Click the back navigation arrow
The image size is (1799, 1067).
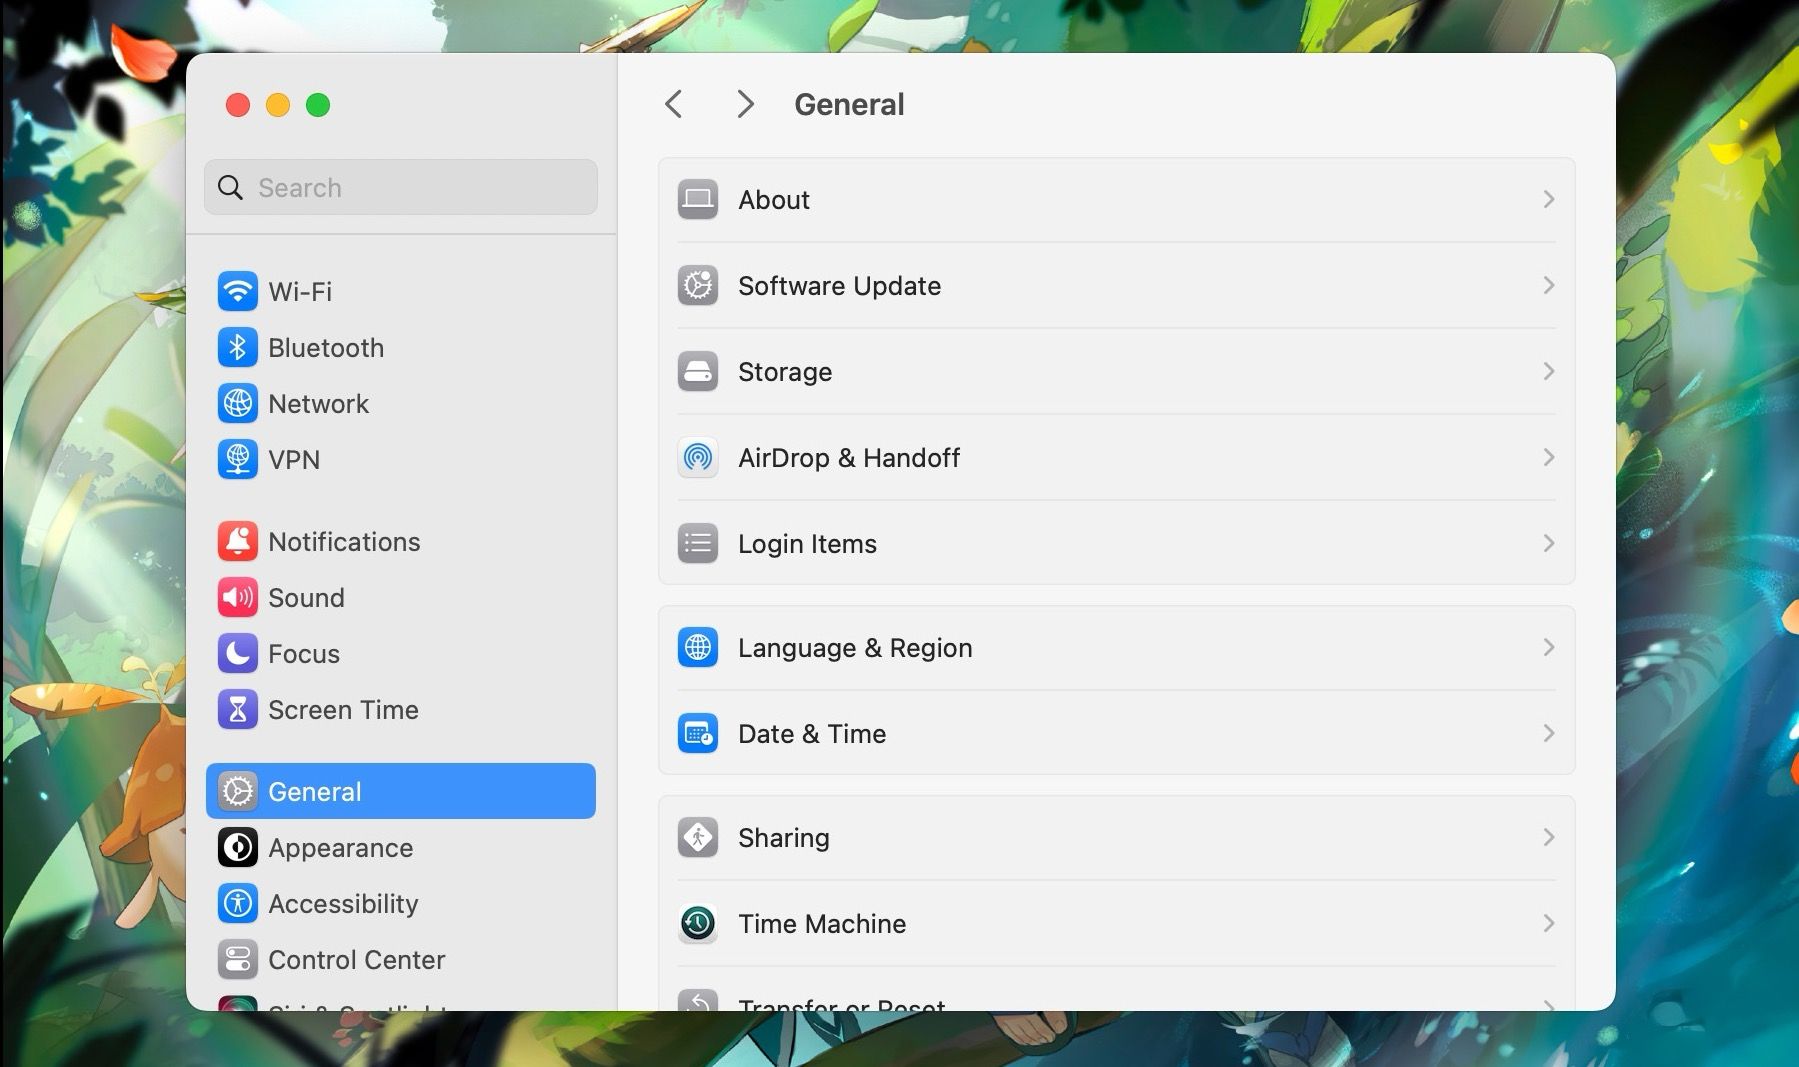673,103
